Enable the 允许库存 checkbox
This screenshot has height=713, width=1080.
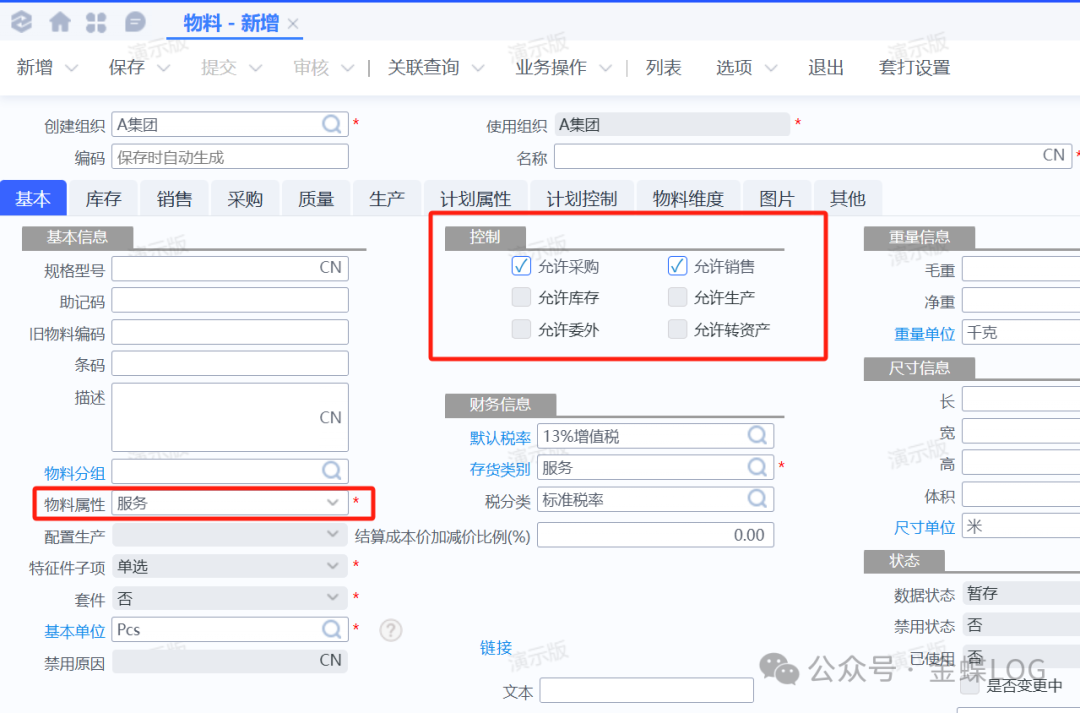coord(521,297)
